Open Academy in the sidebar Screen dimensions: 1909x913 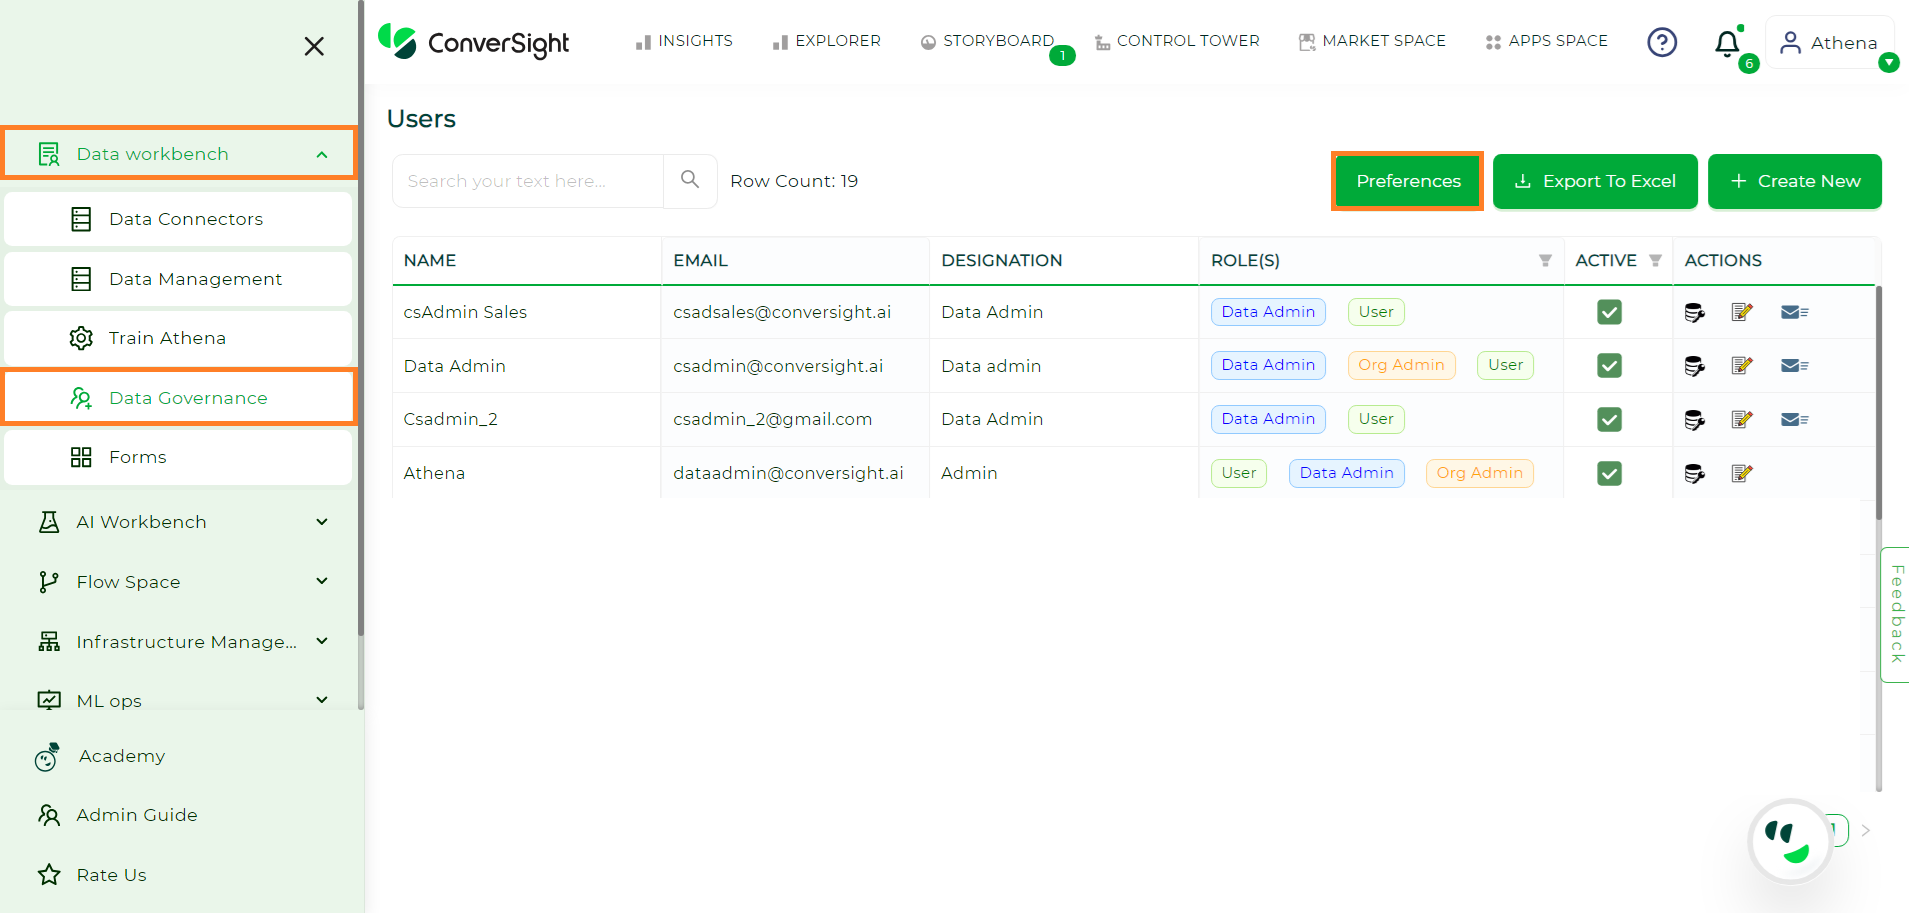click(x=100, y=757)
